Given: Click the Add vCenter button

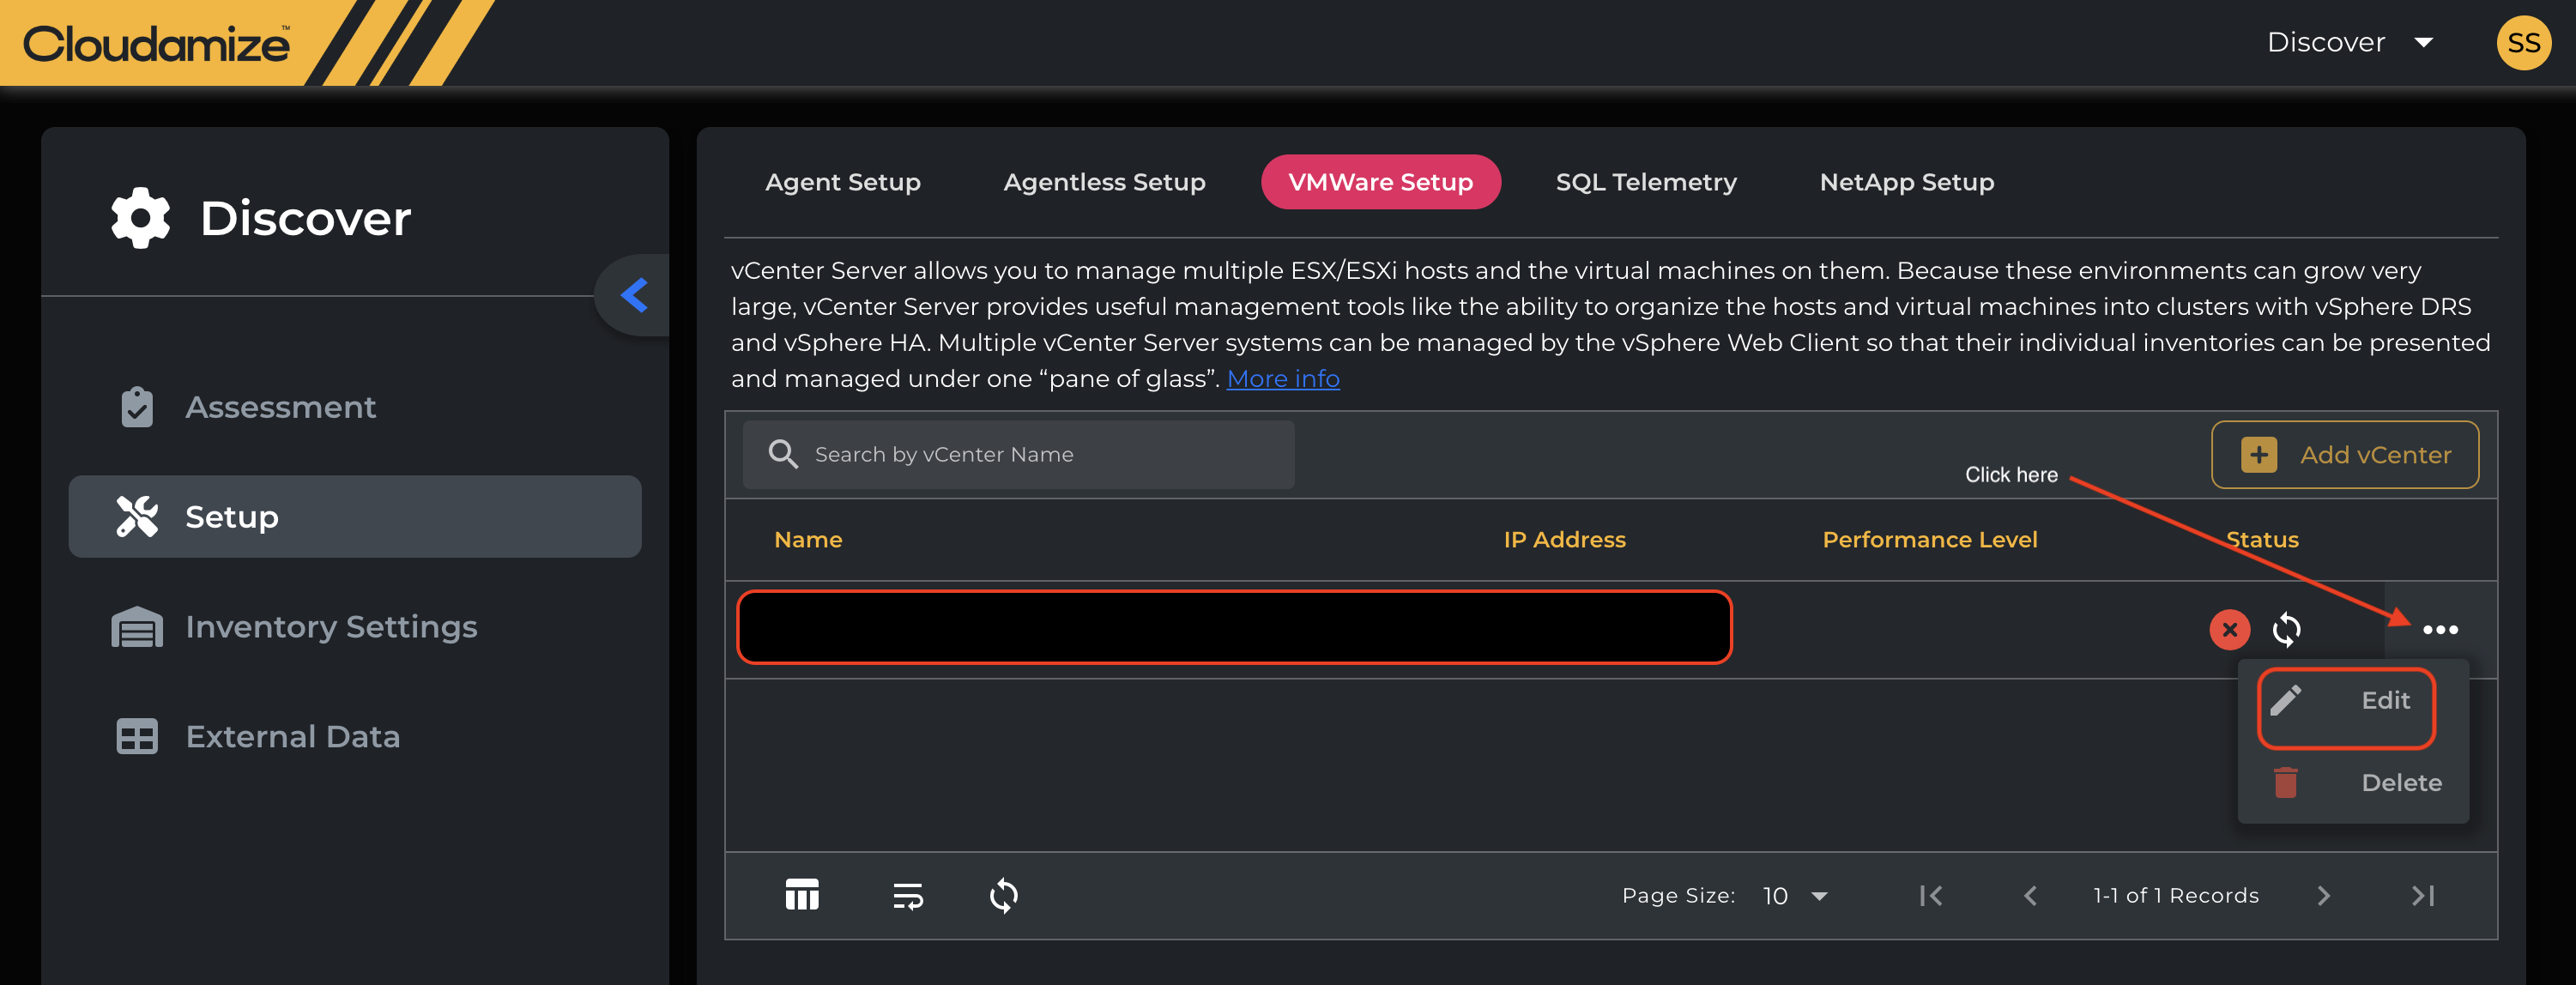Looking at the screenshot, I should (x=2344, y=455).
